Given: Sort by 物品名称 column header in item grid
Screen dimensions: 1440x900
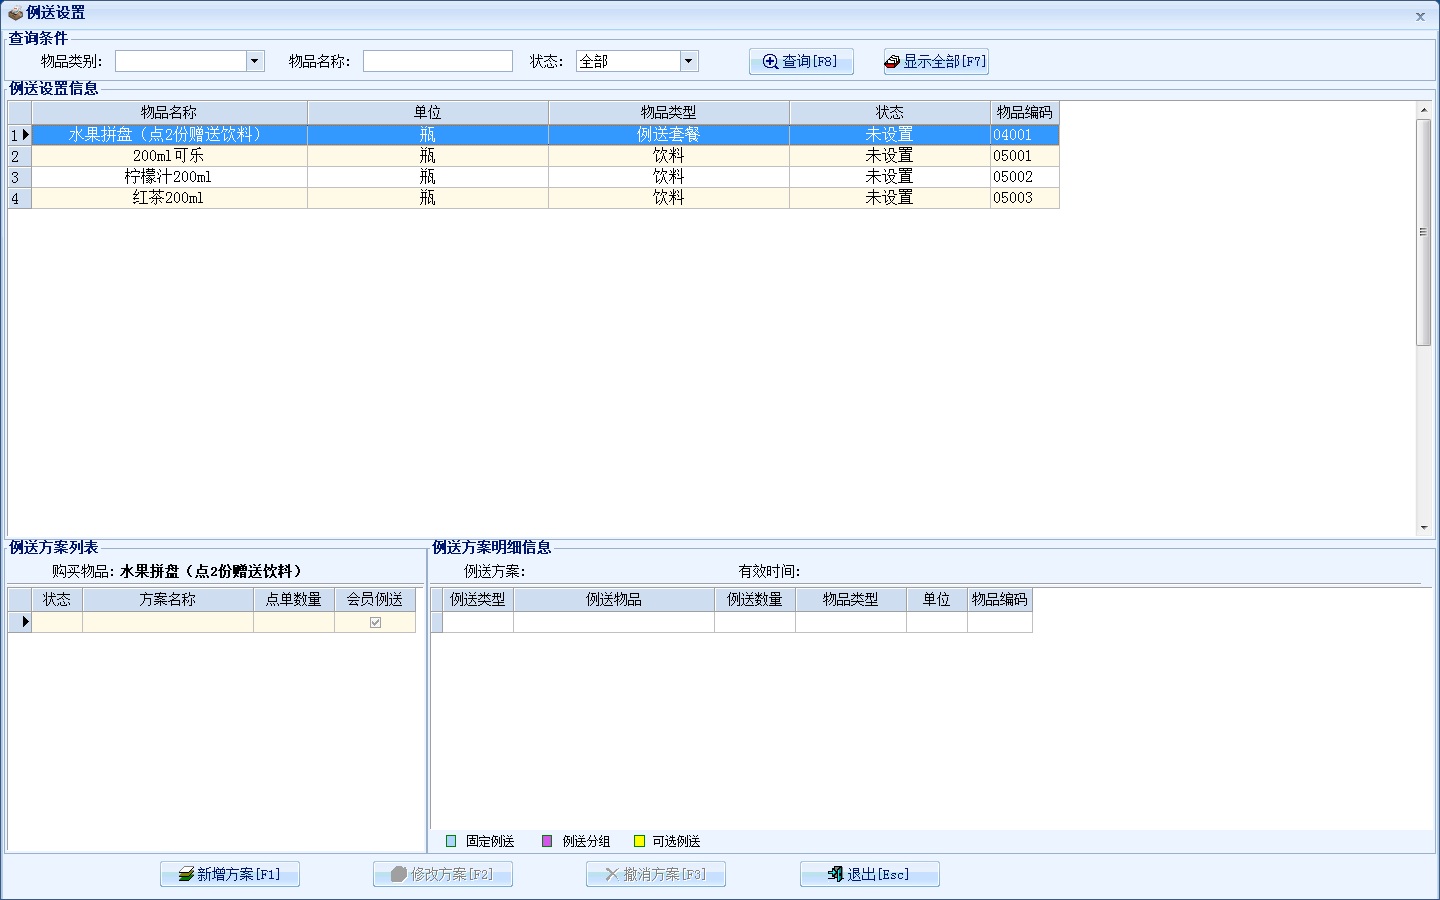Looking at the screenshot, I should click(x=169, y=112).
